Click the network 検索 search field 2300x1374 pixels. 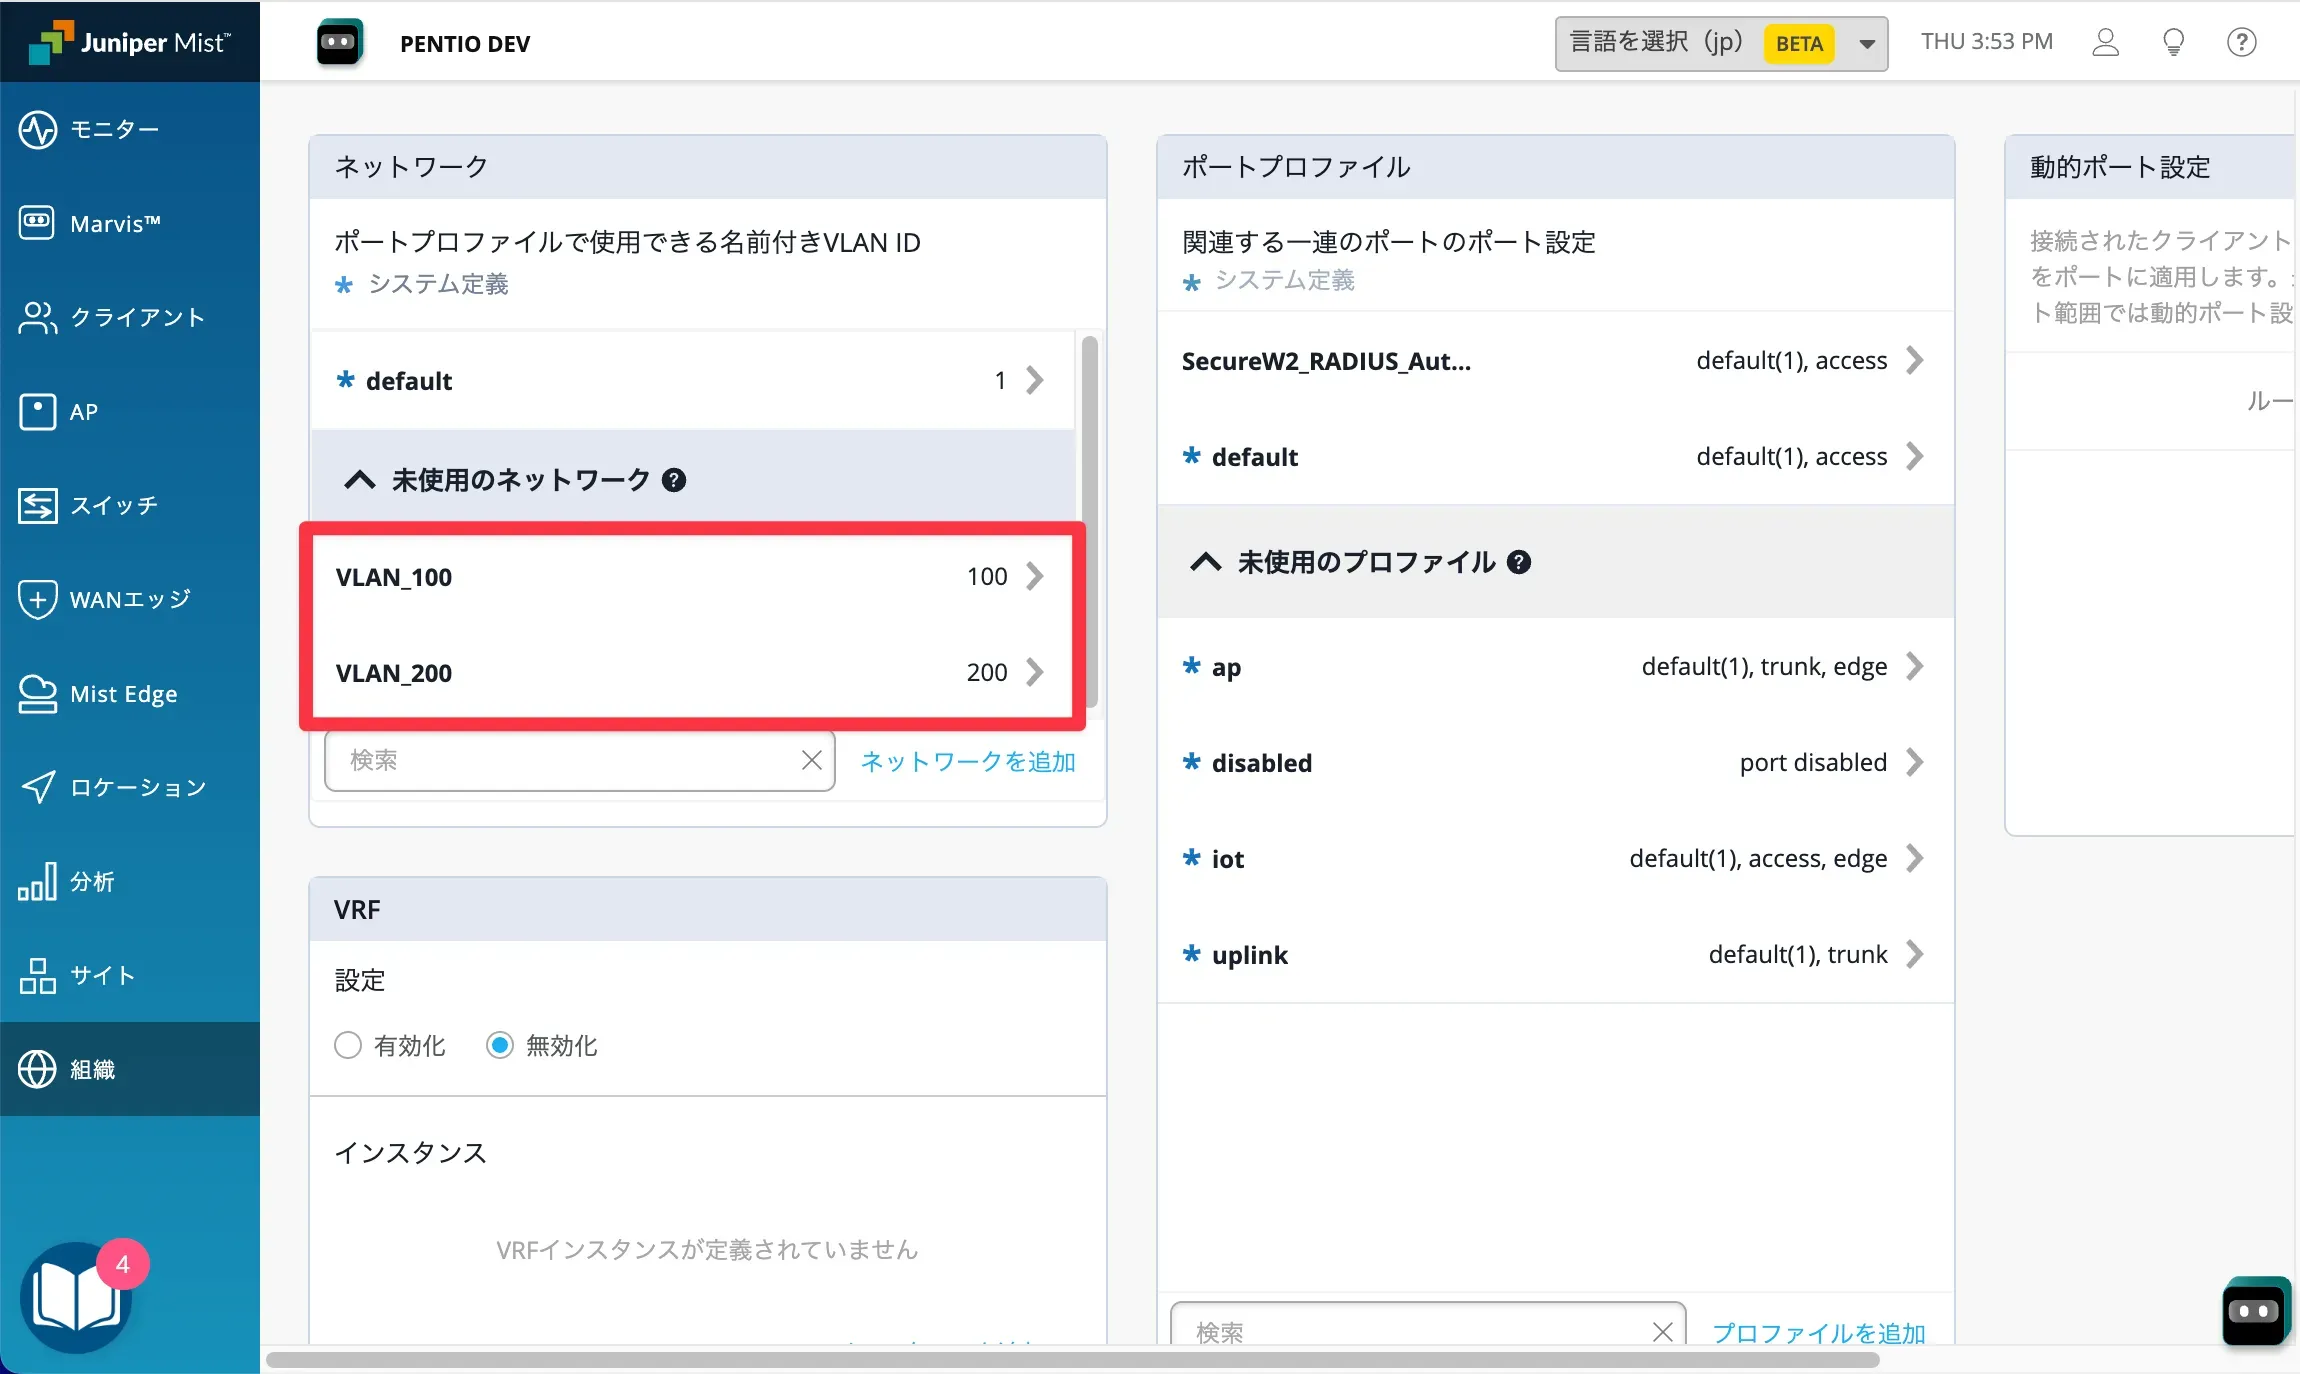[x=560, y=761]
